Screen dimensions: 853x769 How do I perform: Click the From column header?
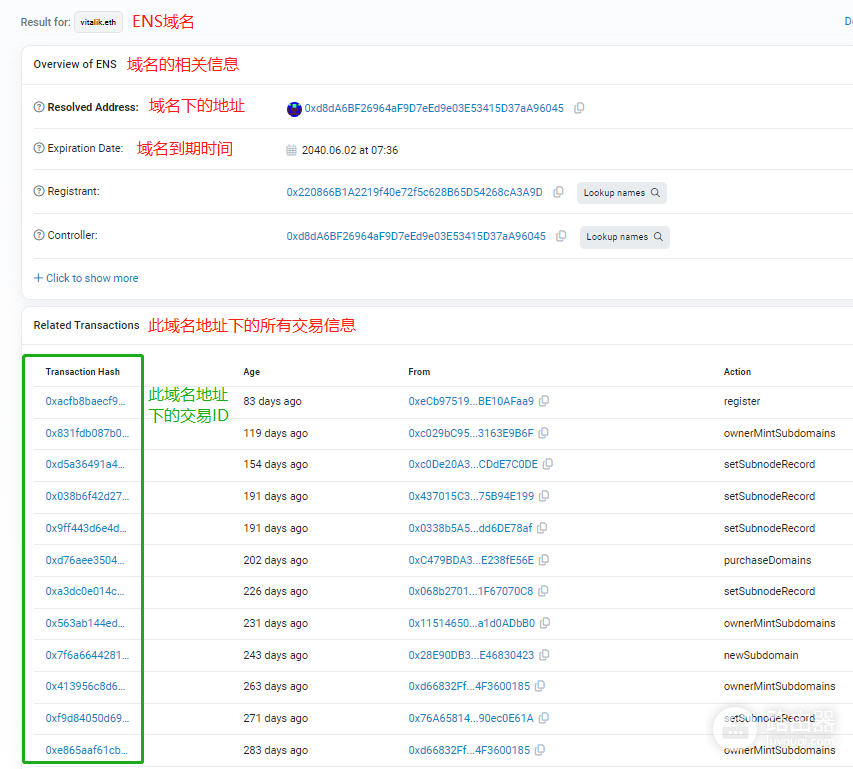[x=419, y=371]
